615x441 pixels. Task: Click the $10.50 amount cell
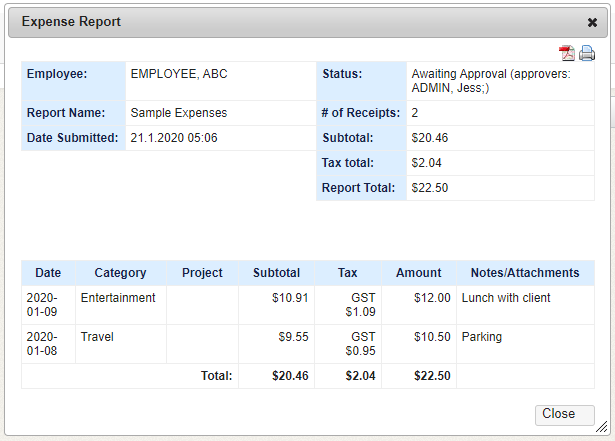[x=431, y=337]
